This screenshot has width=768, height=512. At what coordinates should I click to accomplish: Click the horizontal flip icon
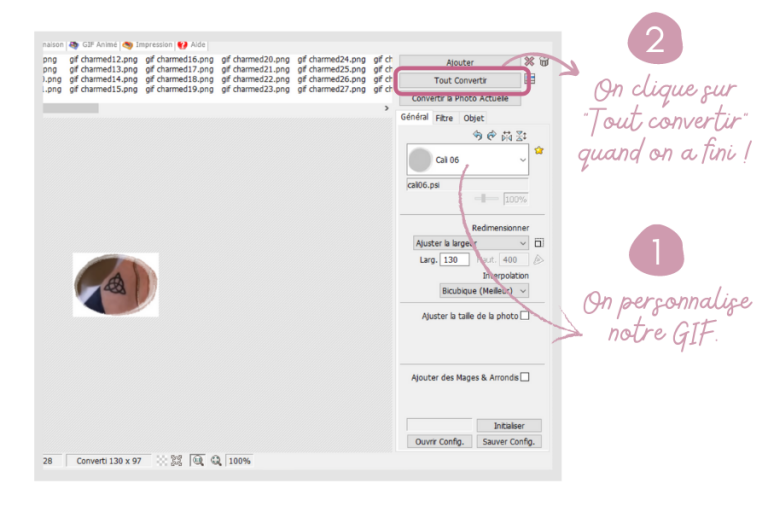click(506, 136)
